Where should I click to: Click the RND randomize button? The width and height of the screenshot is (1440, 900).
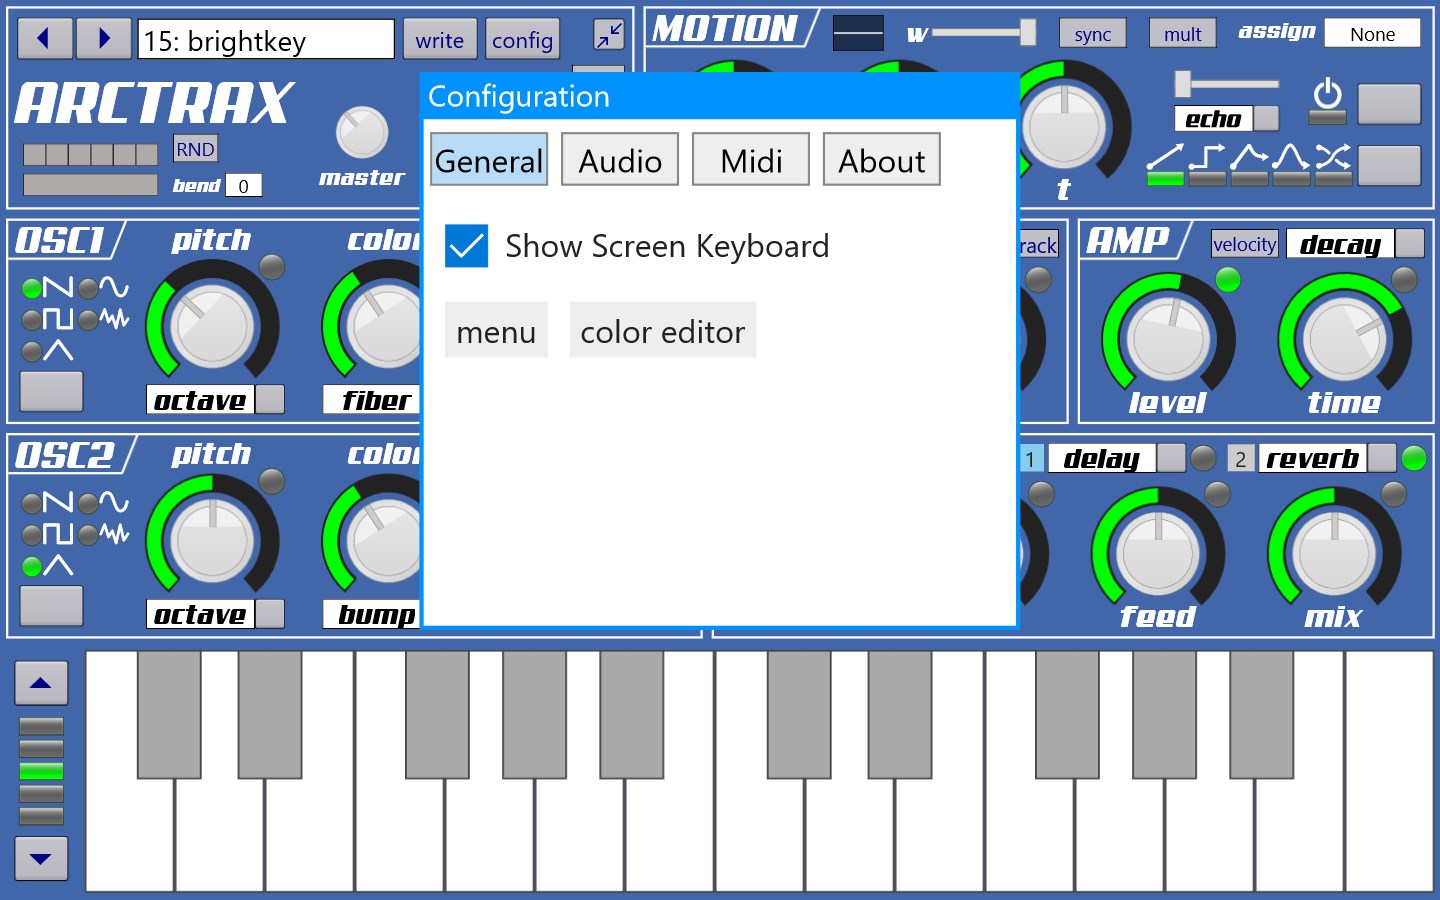tap(195, 149)
